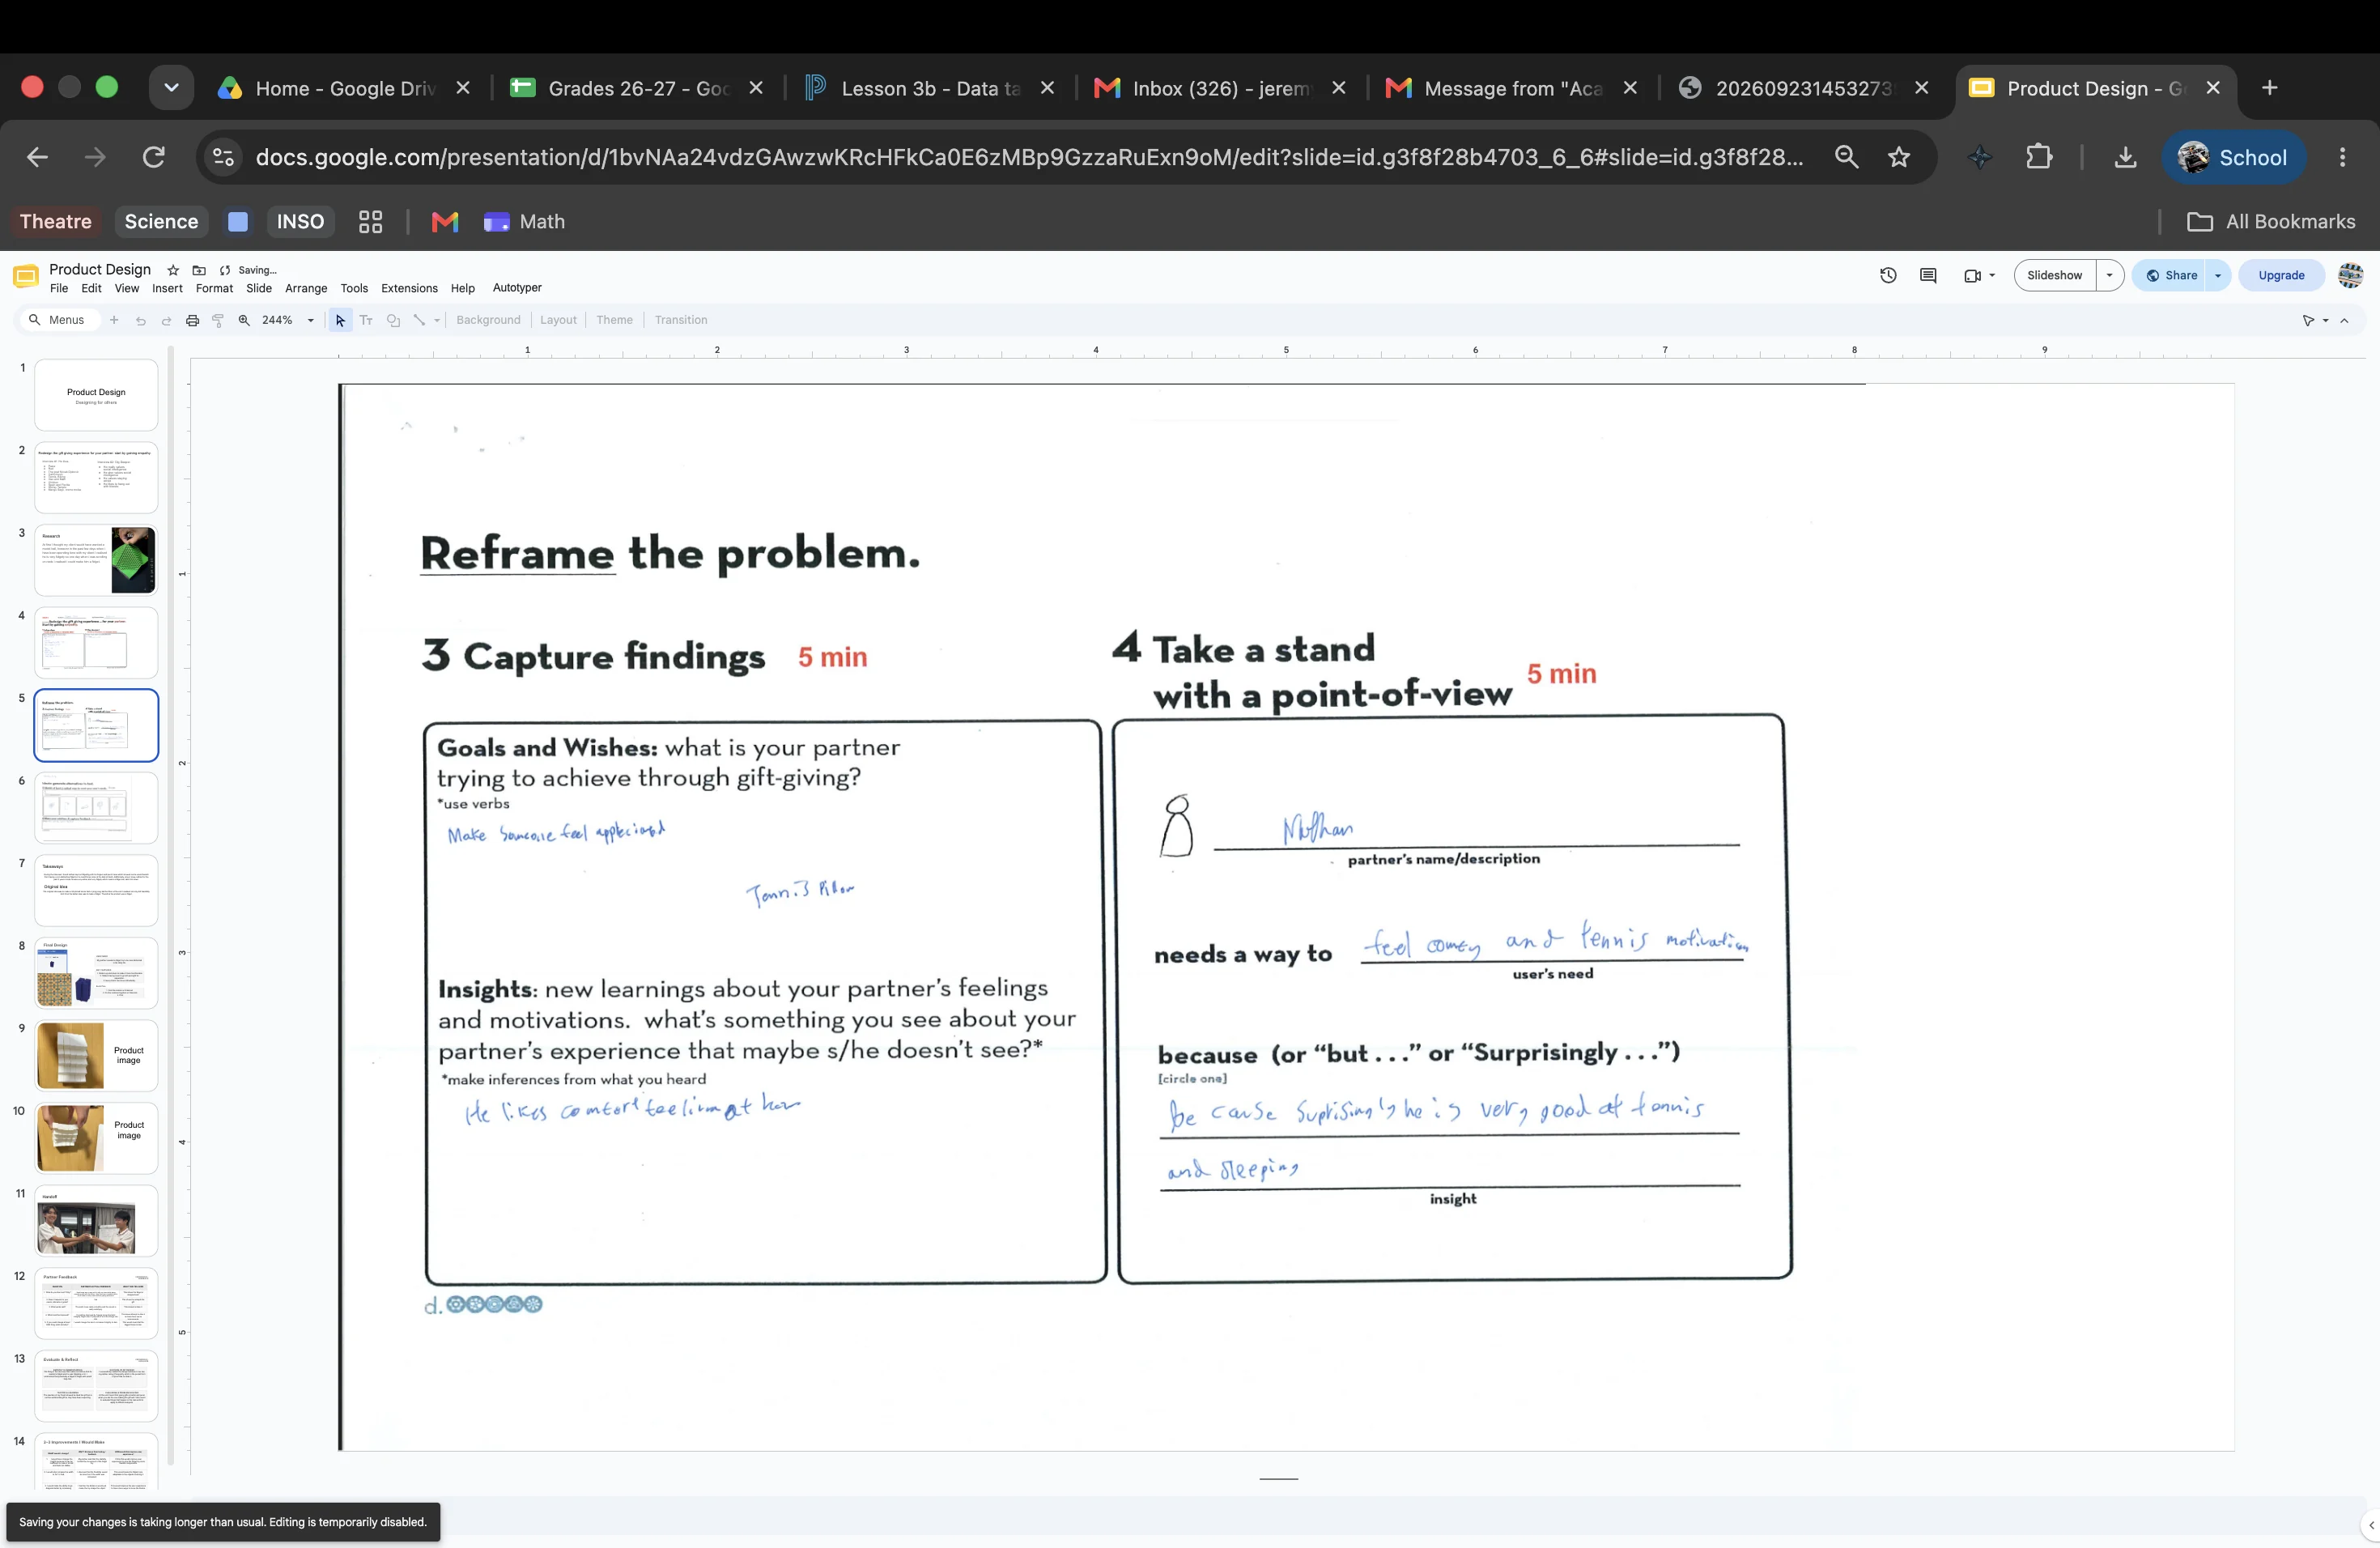Click the browser address bar URL
Viewport: 2380px width, 1548px height.
tap(1029, 157)
